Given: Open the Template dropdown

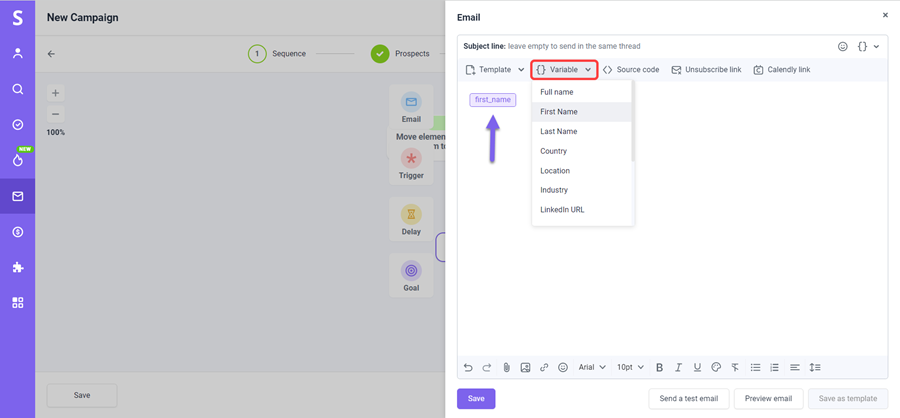Looking at the screenshot, I should (494, 69).
